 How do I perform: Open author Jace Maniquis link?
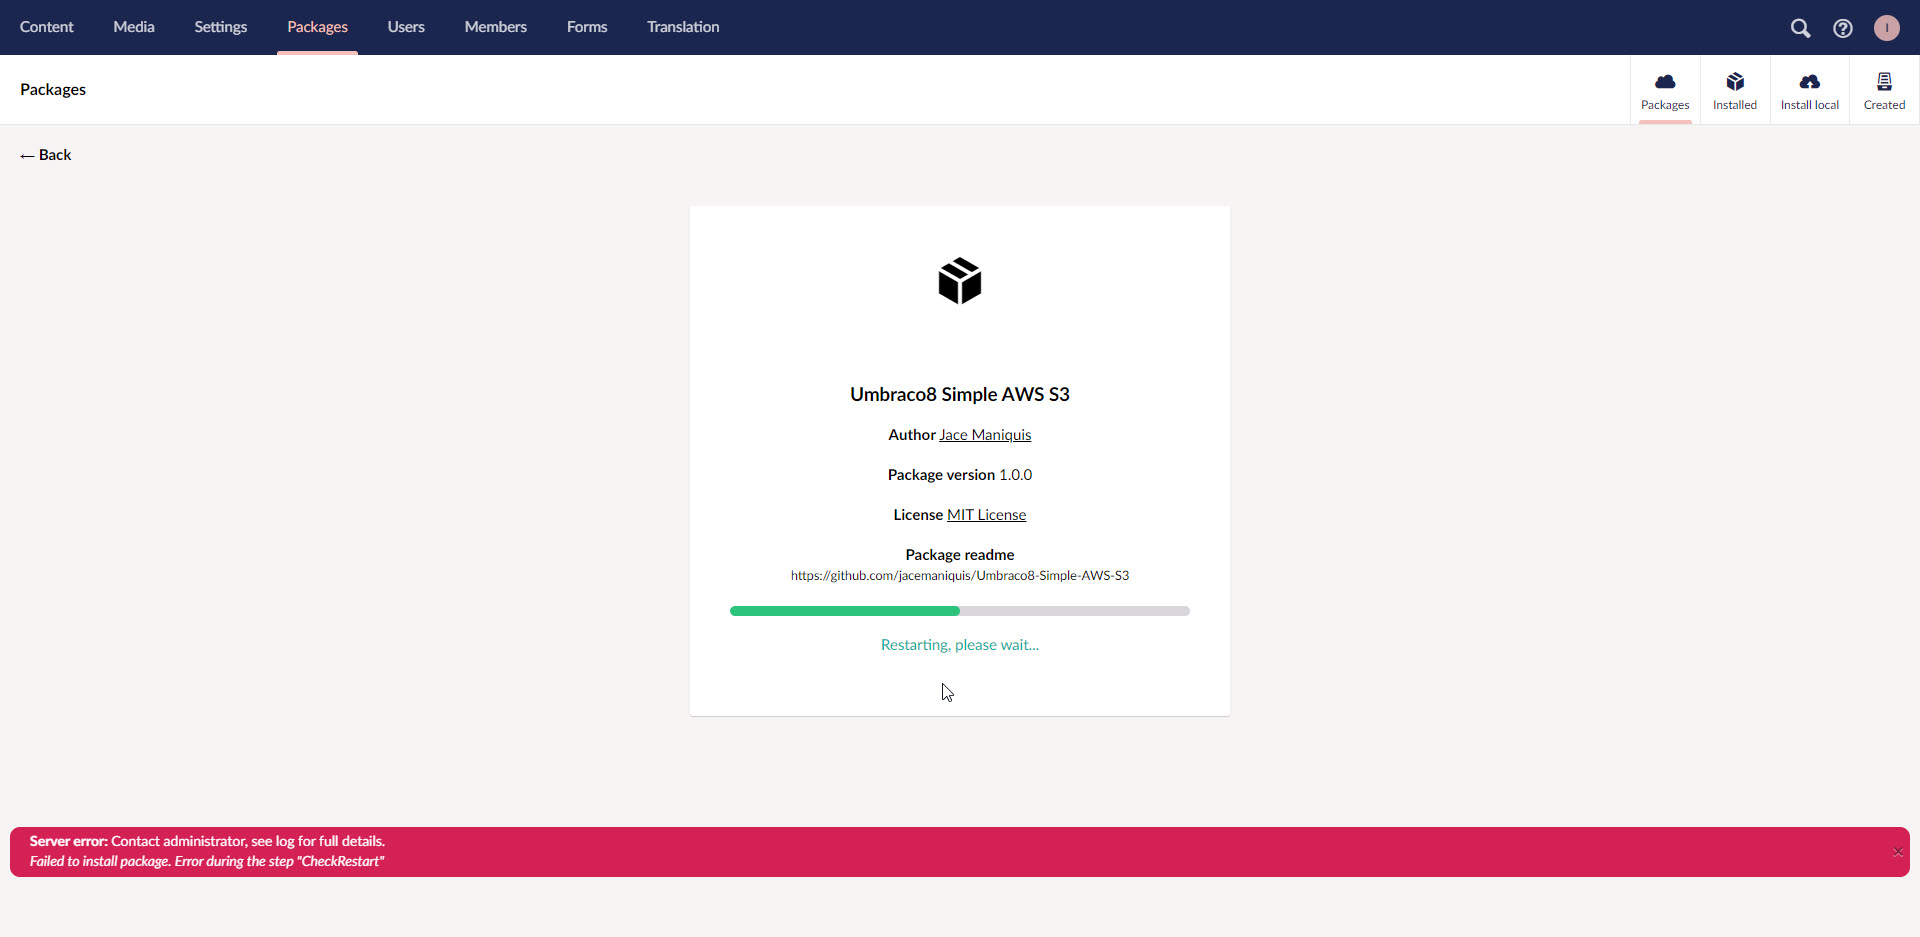(x=985, y=435)
